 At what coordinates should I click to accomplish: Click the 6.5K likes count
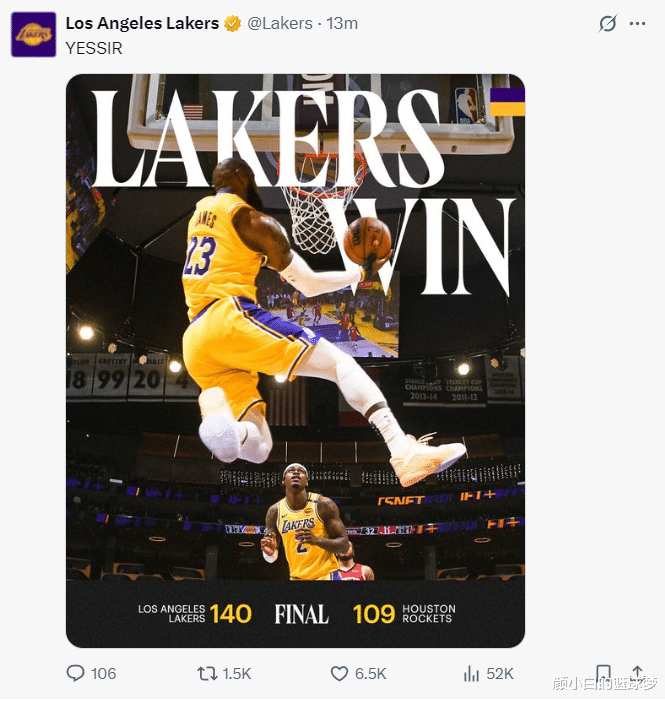tap(370, 673)
